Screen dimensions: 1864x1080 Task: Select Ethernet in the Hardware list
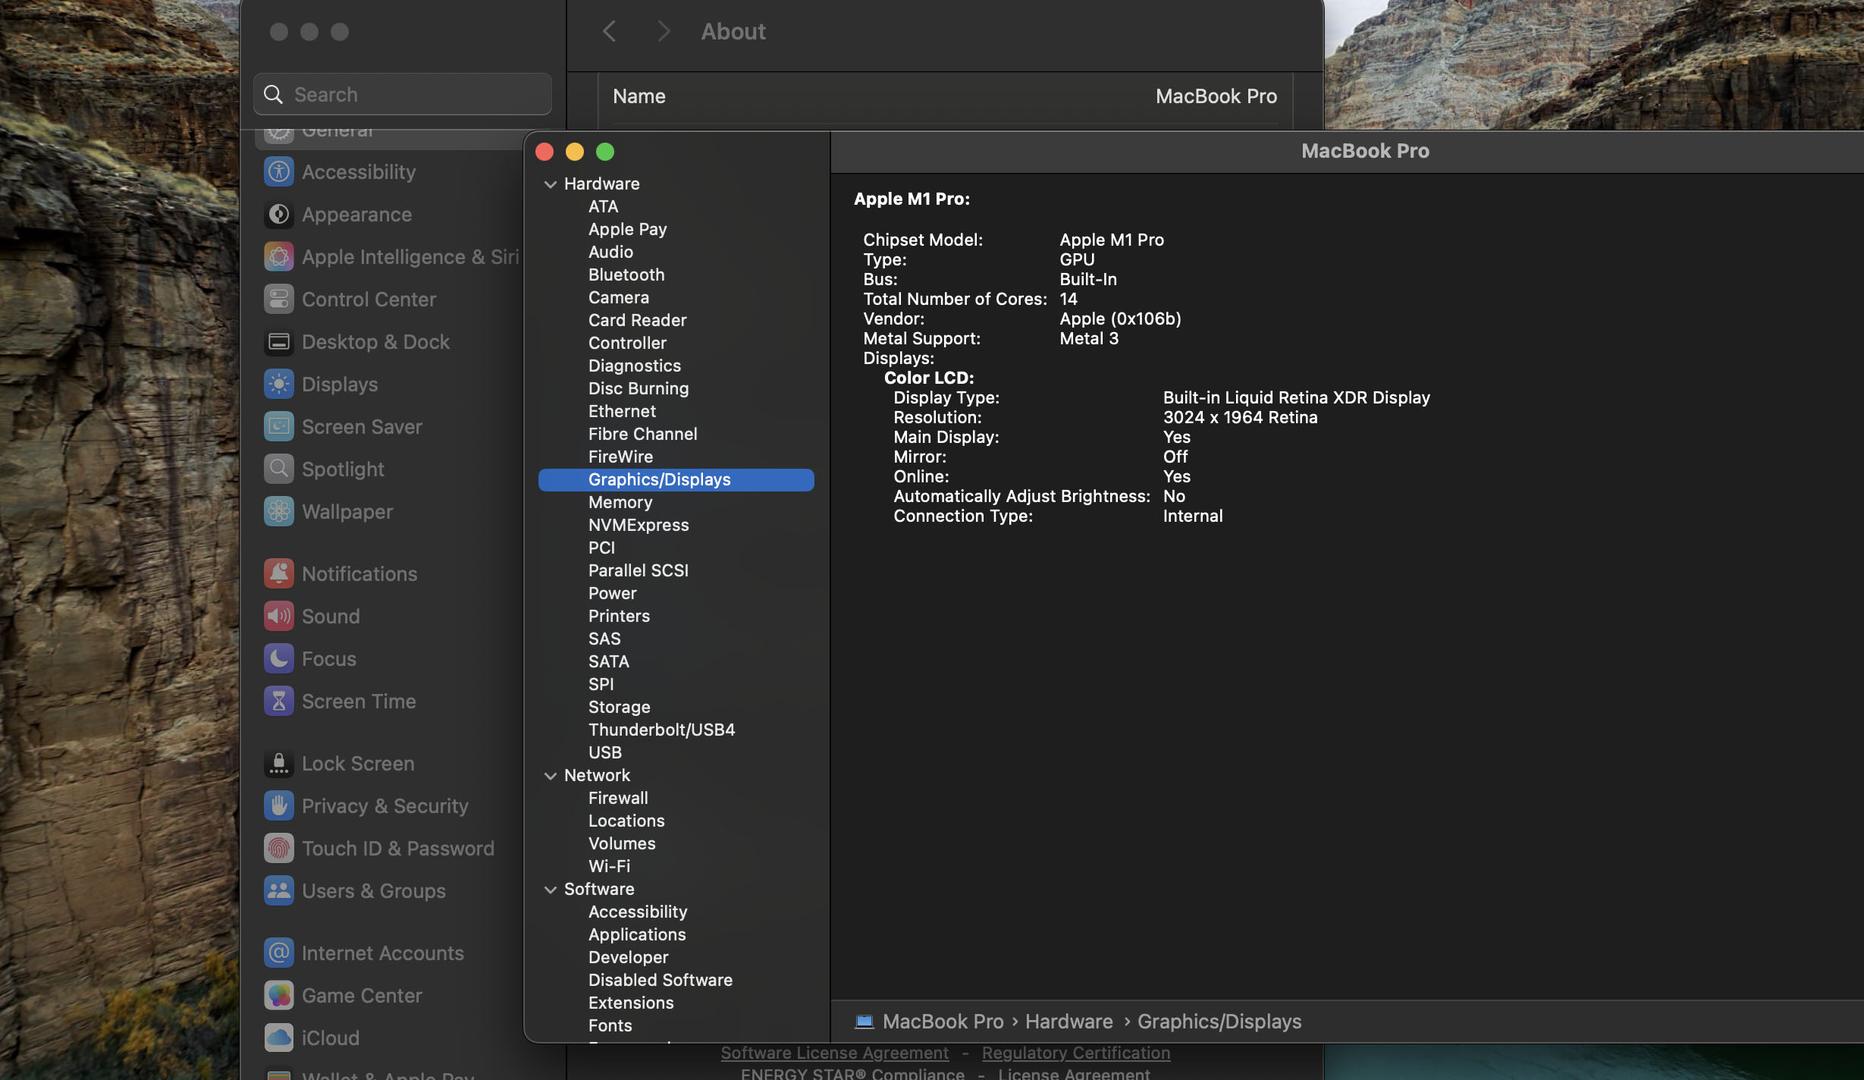point(622,412)
